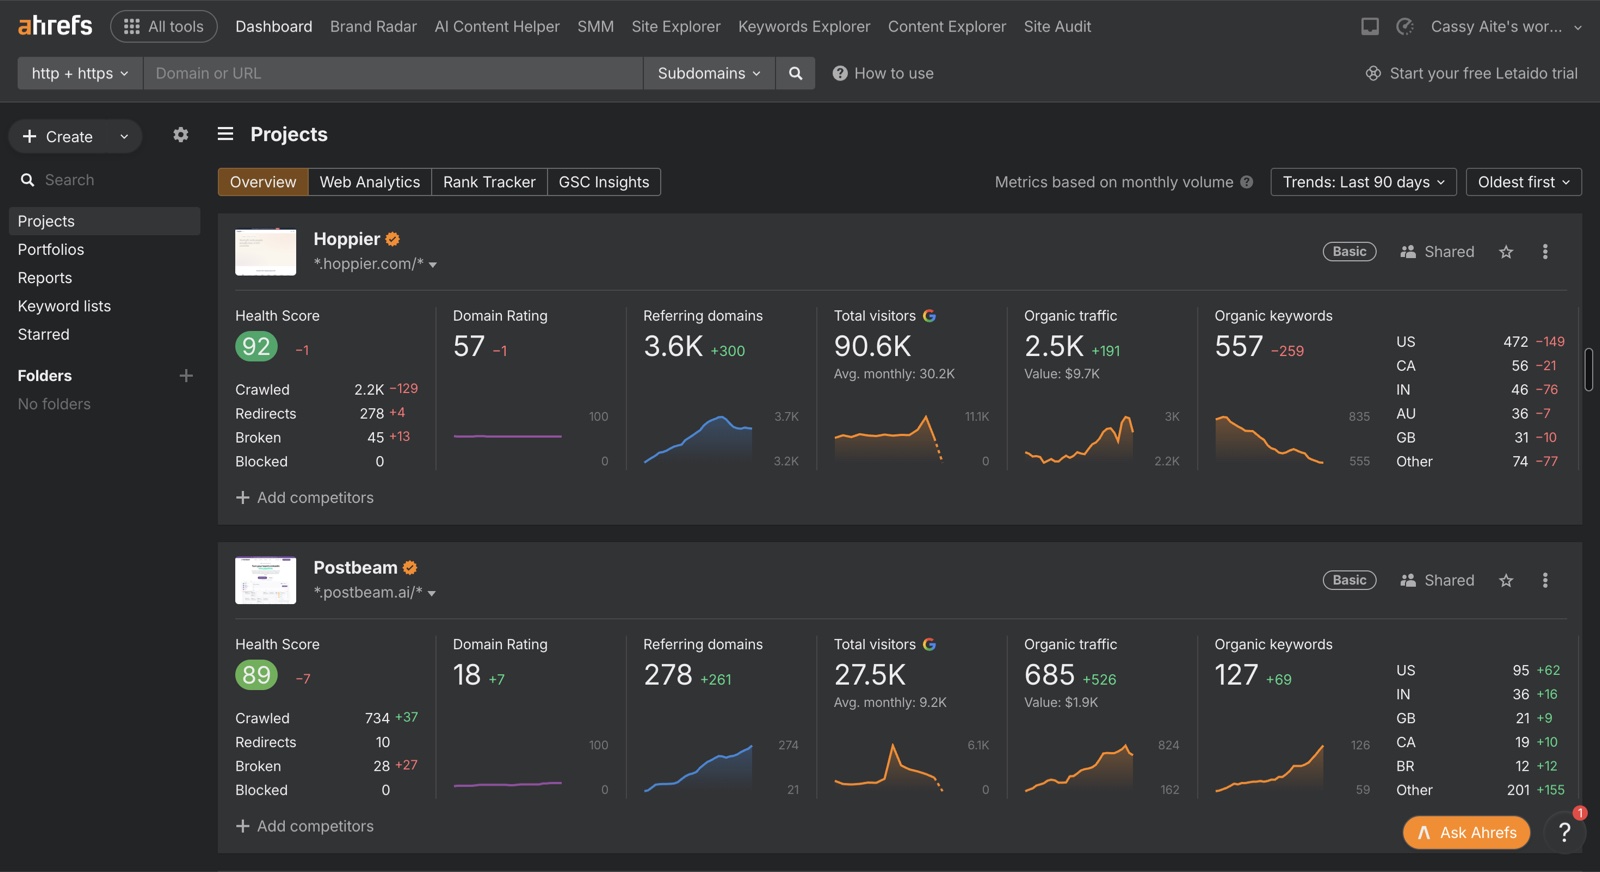Click the monthly volume help icon
1600x872 pixels.
coord(1246,182)
